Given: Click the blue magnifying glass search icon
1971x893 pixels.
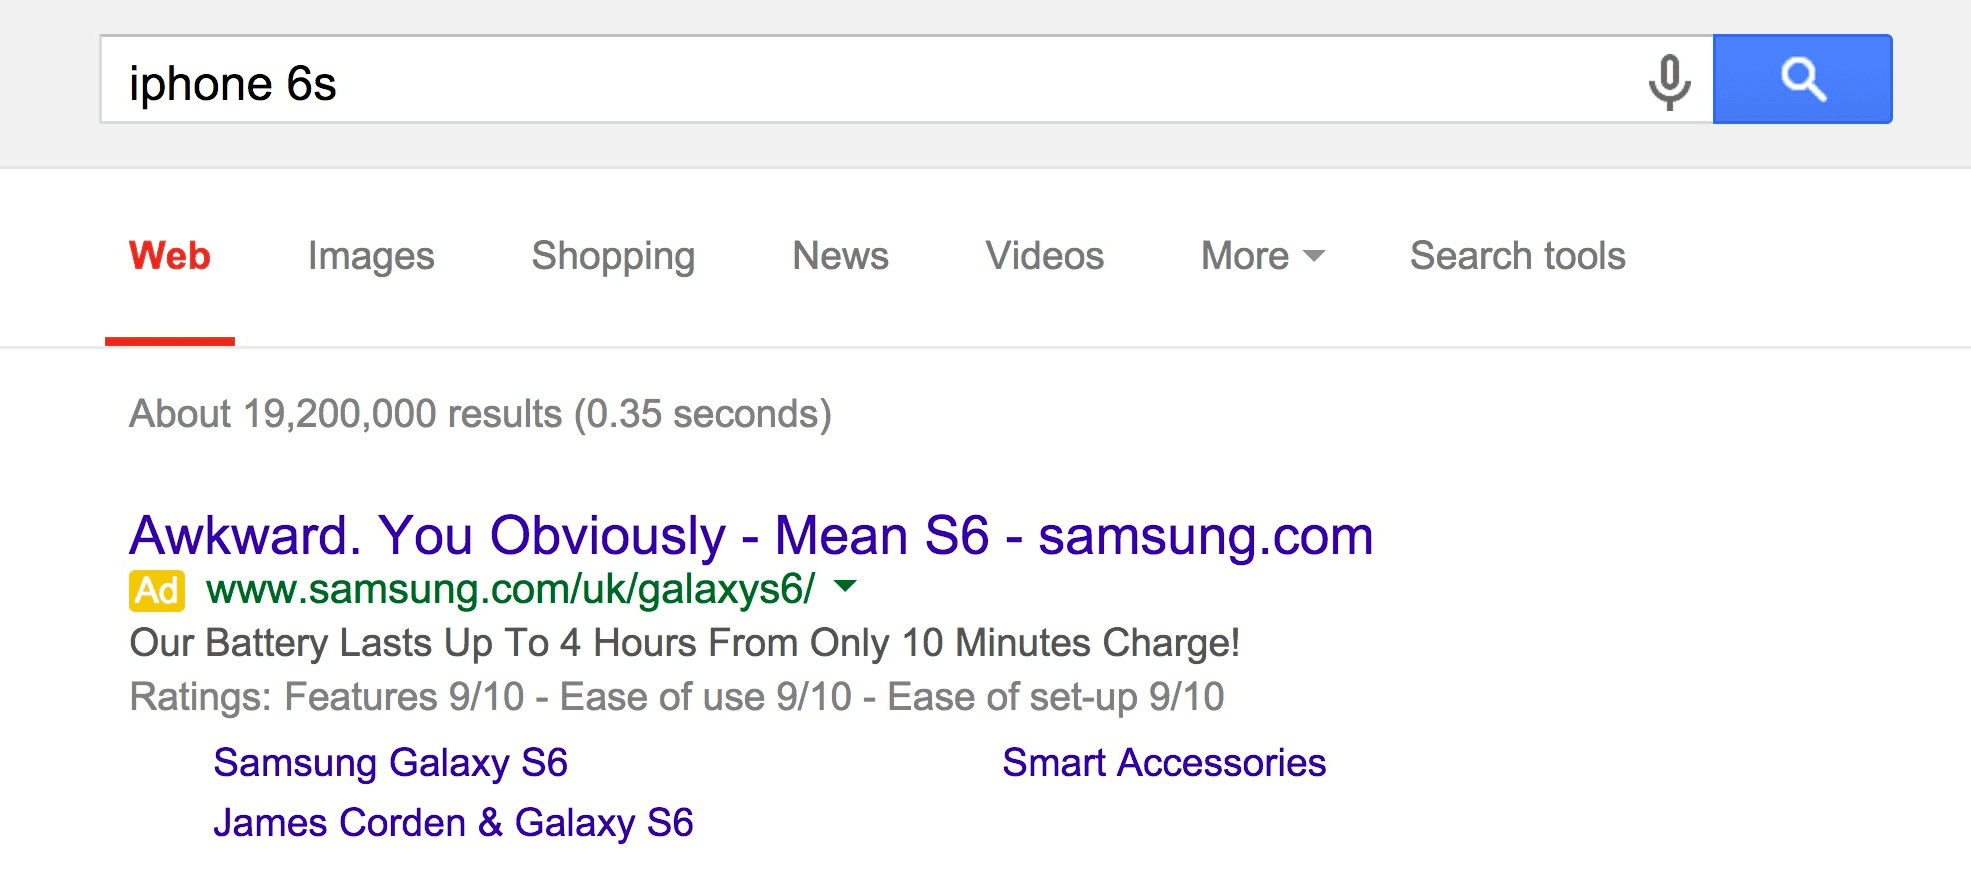Looking at the screenshot, I should tap(1801, 80).
